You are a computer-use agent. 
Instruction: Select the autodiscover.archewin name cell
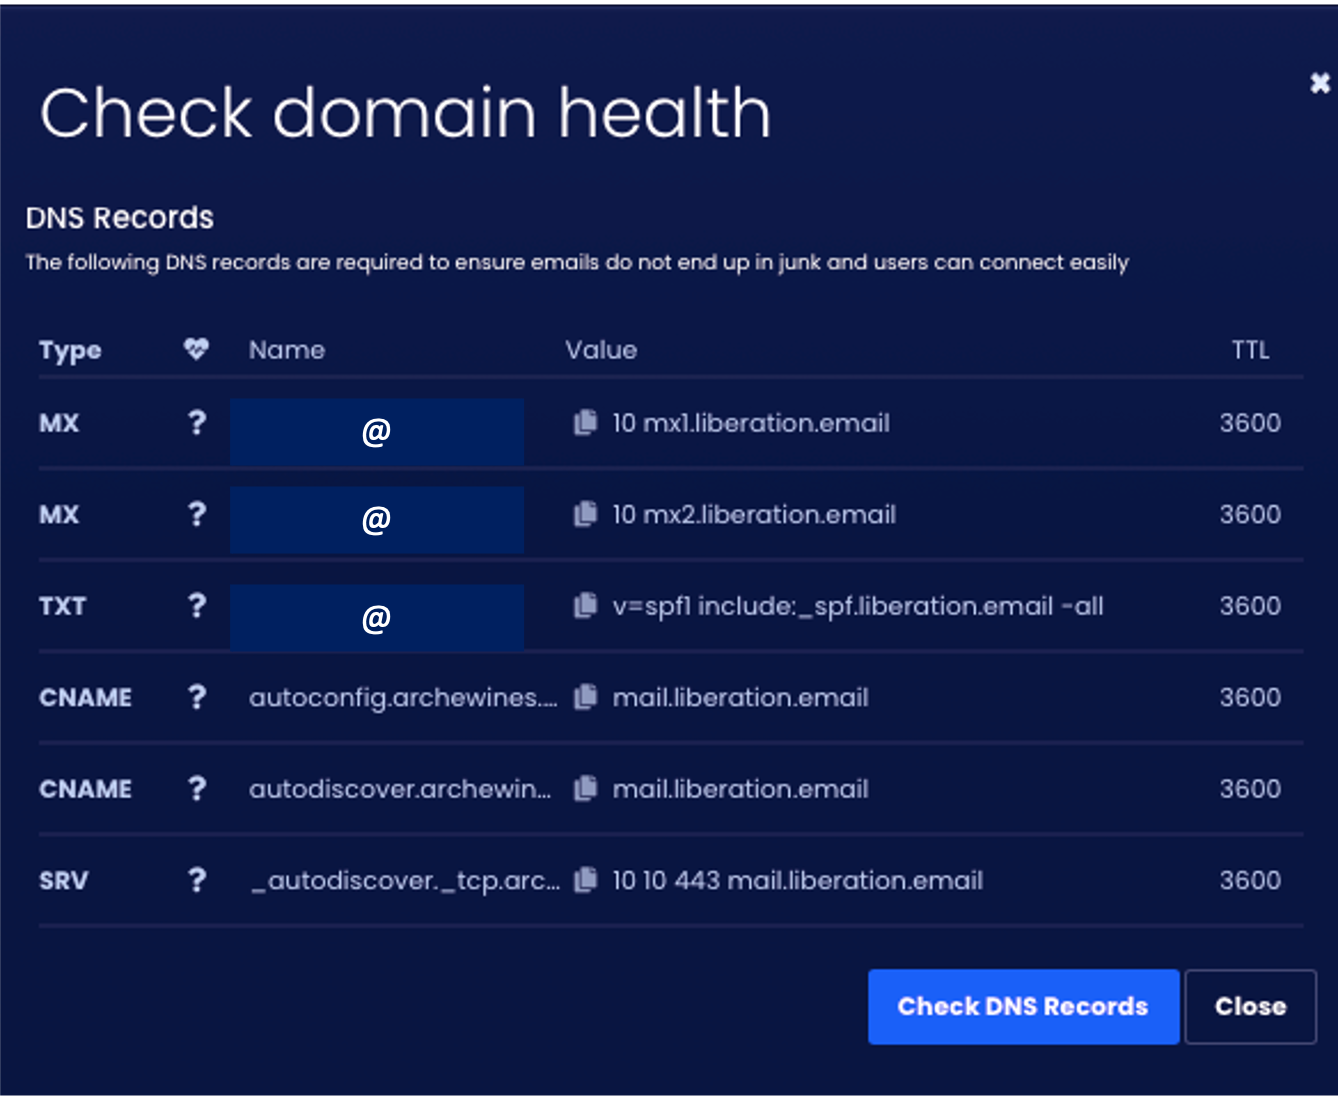click(400, 789)
